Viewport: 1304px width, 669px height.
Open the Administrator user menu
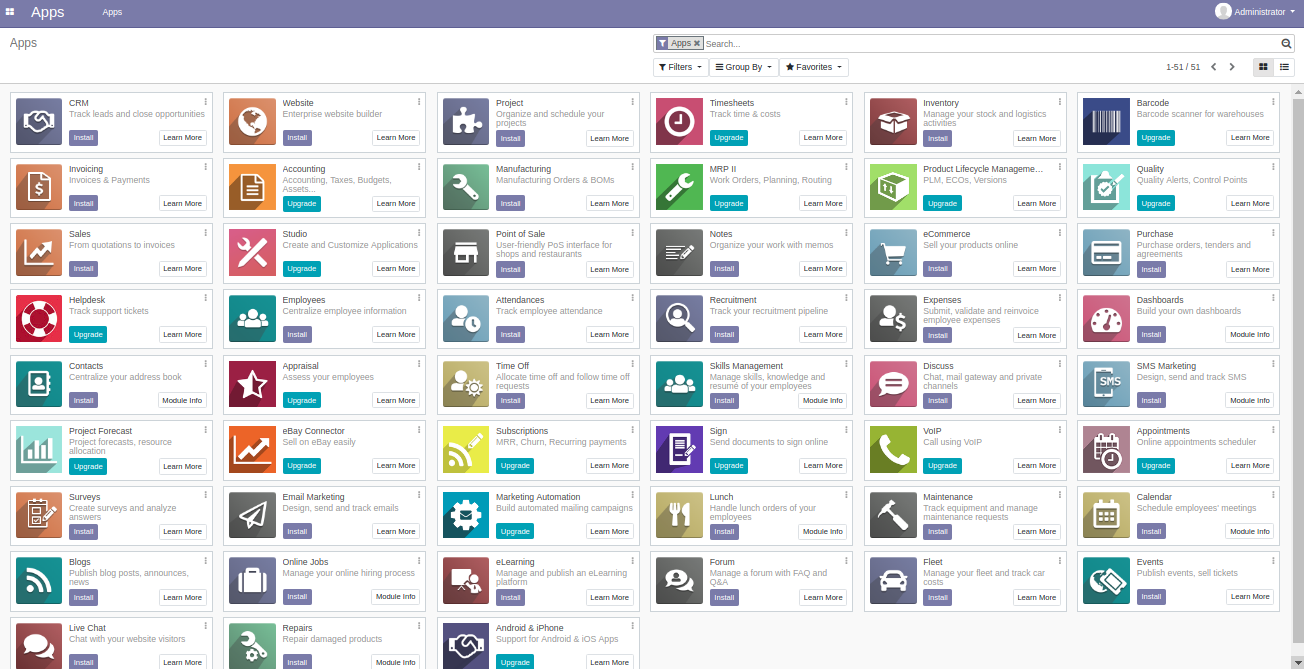coord(1255,12)
